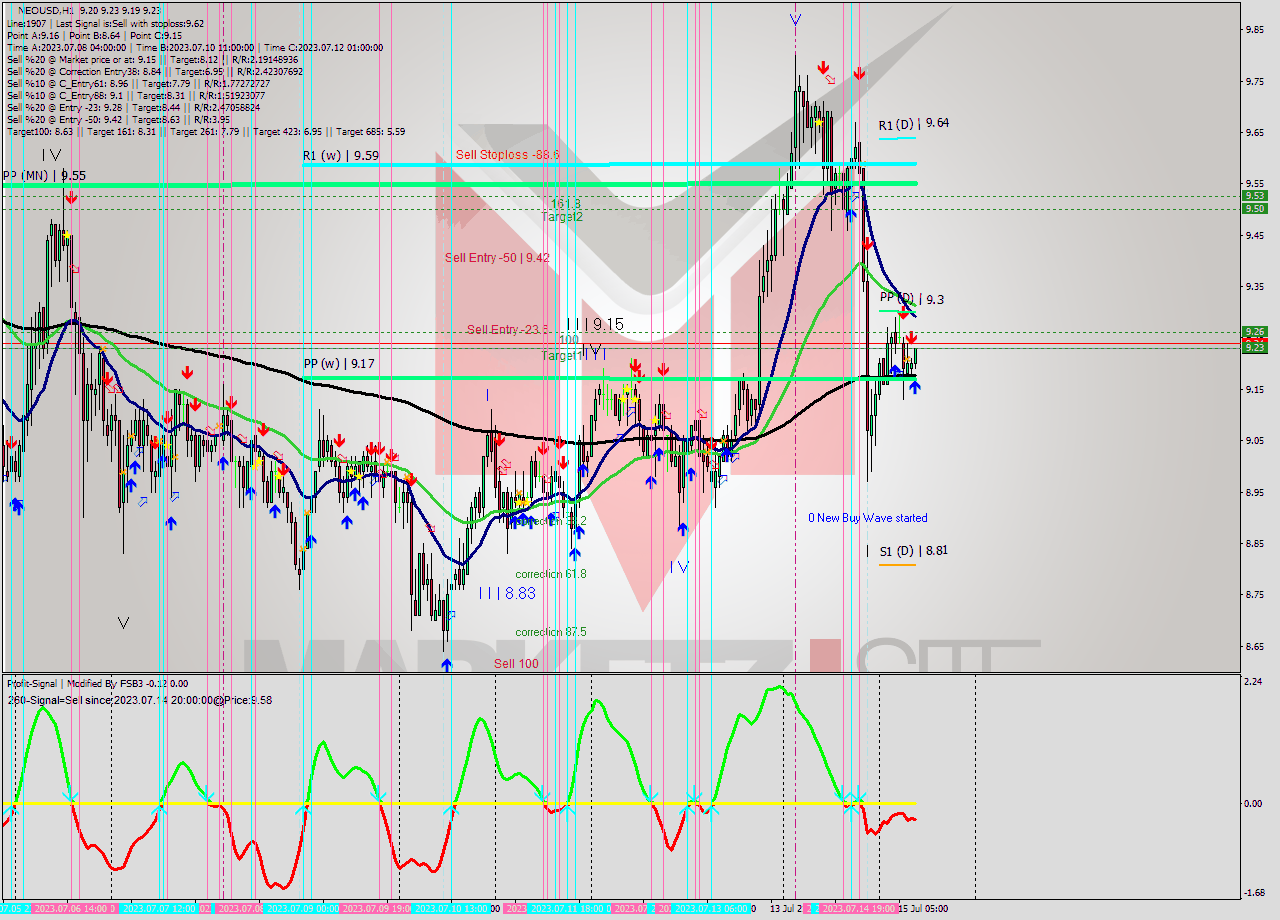Click the green 9.50 price tag on the axis

click(x=1255, y=208)
